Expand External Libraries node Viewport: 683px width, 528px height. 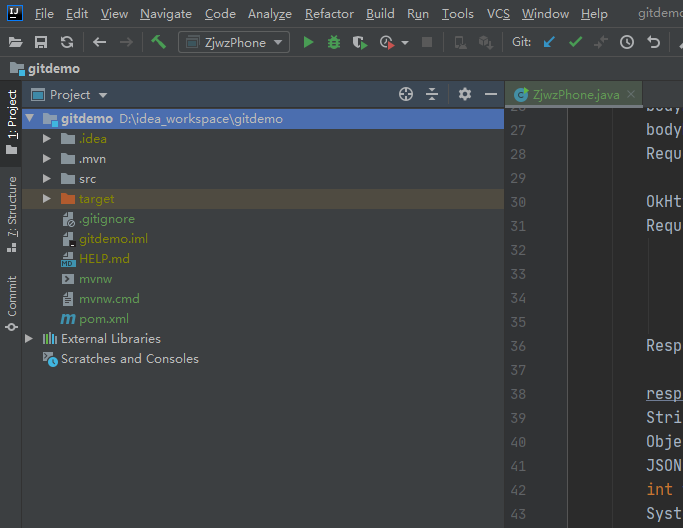(x=29, y=338)
